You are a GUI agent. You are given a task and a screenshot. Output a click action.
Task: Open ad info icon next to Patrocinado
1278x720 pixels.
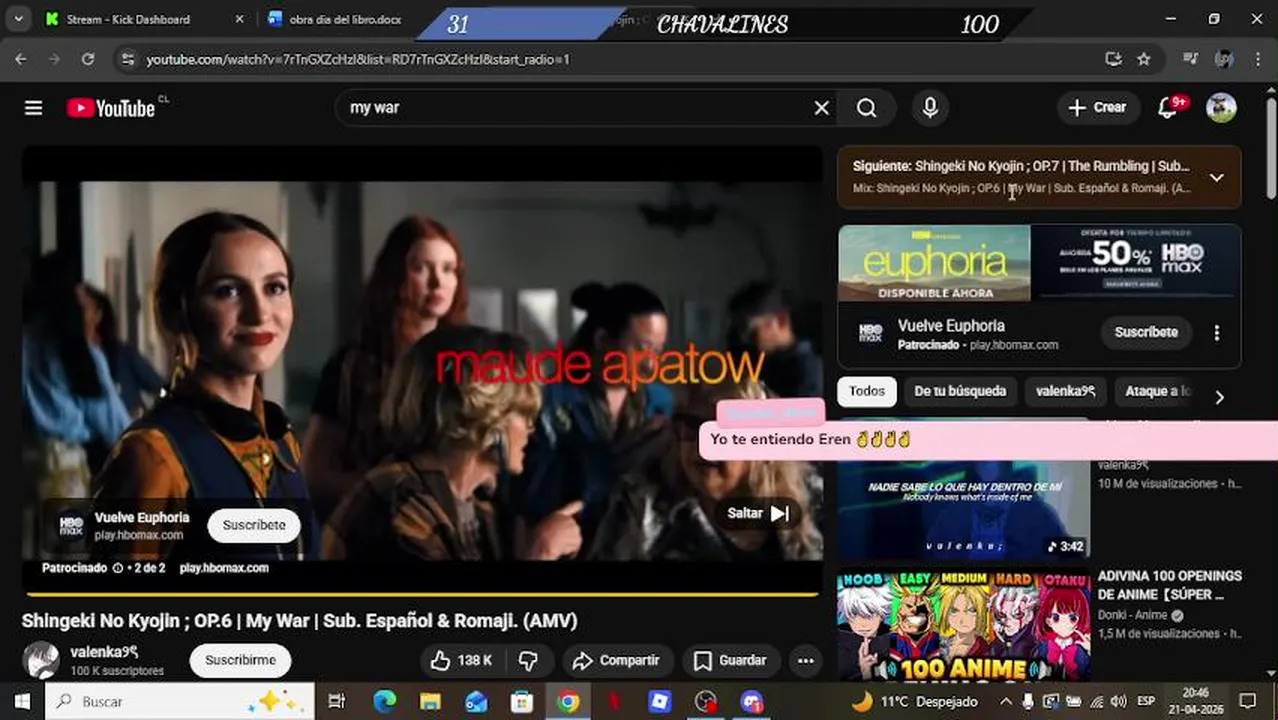[x=118, y=568]
